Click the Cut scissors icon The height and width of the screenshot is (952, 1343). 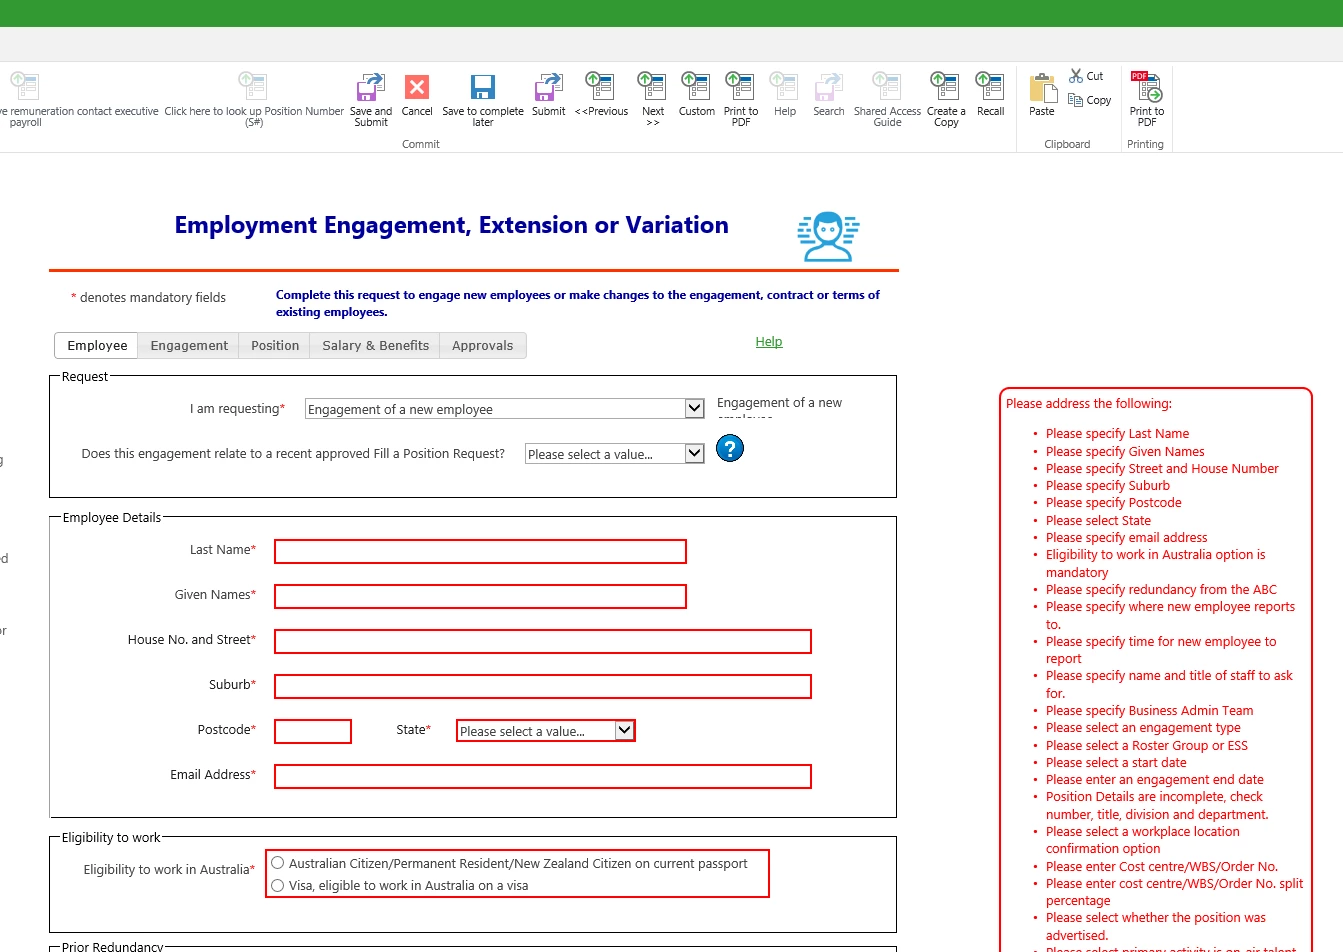[1076, 76]
